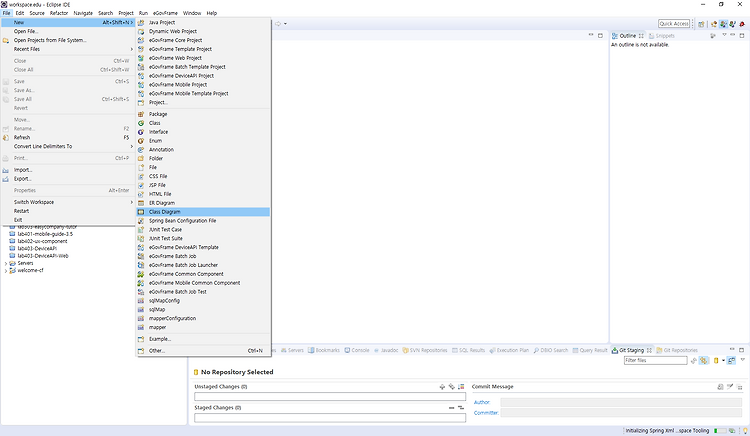Screen dimensions: 750x436
Task: Open Projects from File System entry
Action: [68, 40]
